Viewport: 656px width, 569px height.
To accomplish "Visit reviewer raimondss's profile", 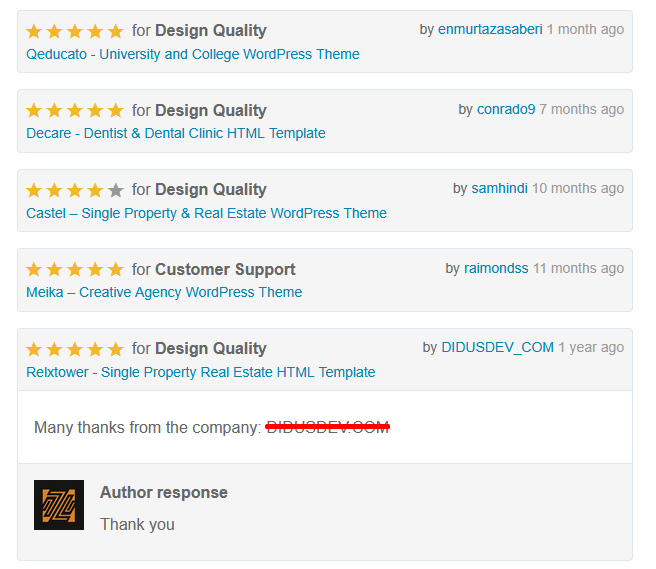I will 496,268.
